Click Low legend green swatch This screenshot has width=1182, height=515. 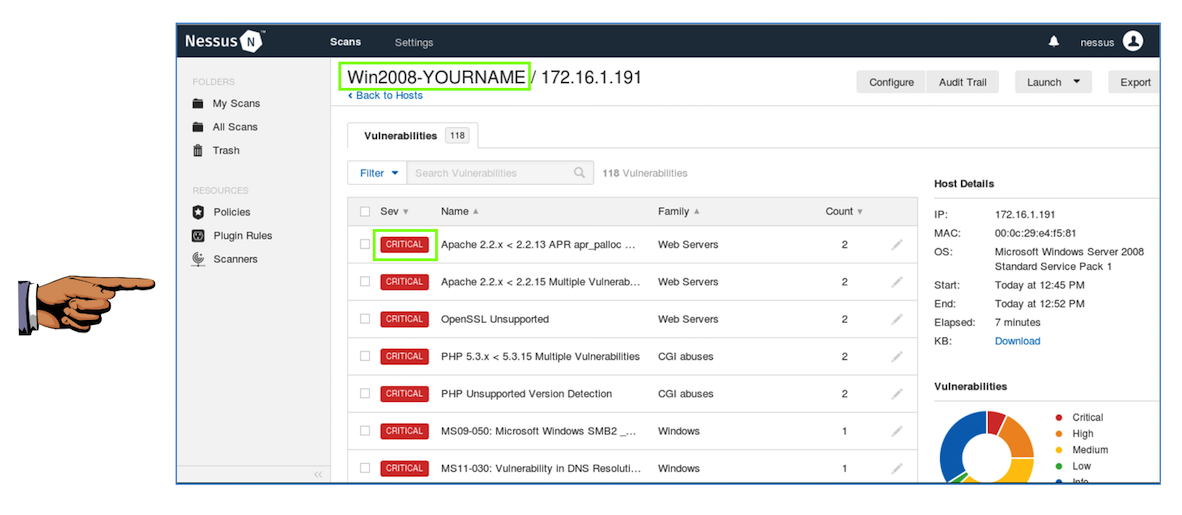1059,466
